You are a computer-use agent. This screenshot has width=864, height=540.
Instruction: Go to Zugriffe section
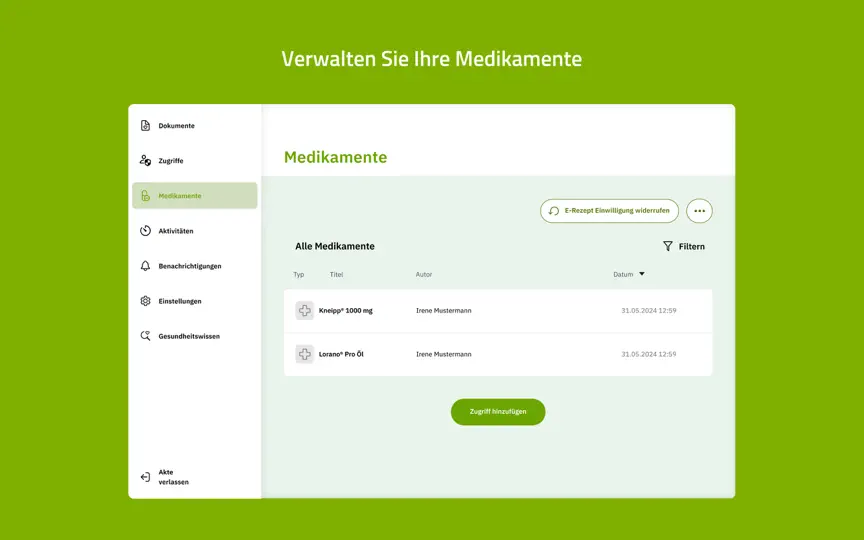(195, 160)
